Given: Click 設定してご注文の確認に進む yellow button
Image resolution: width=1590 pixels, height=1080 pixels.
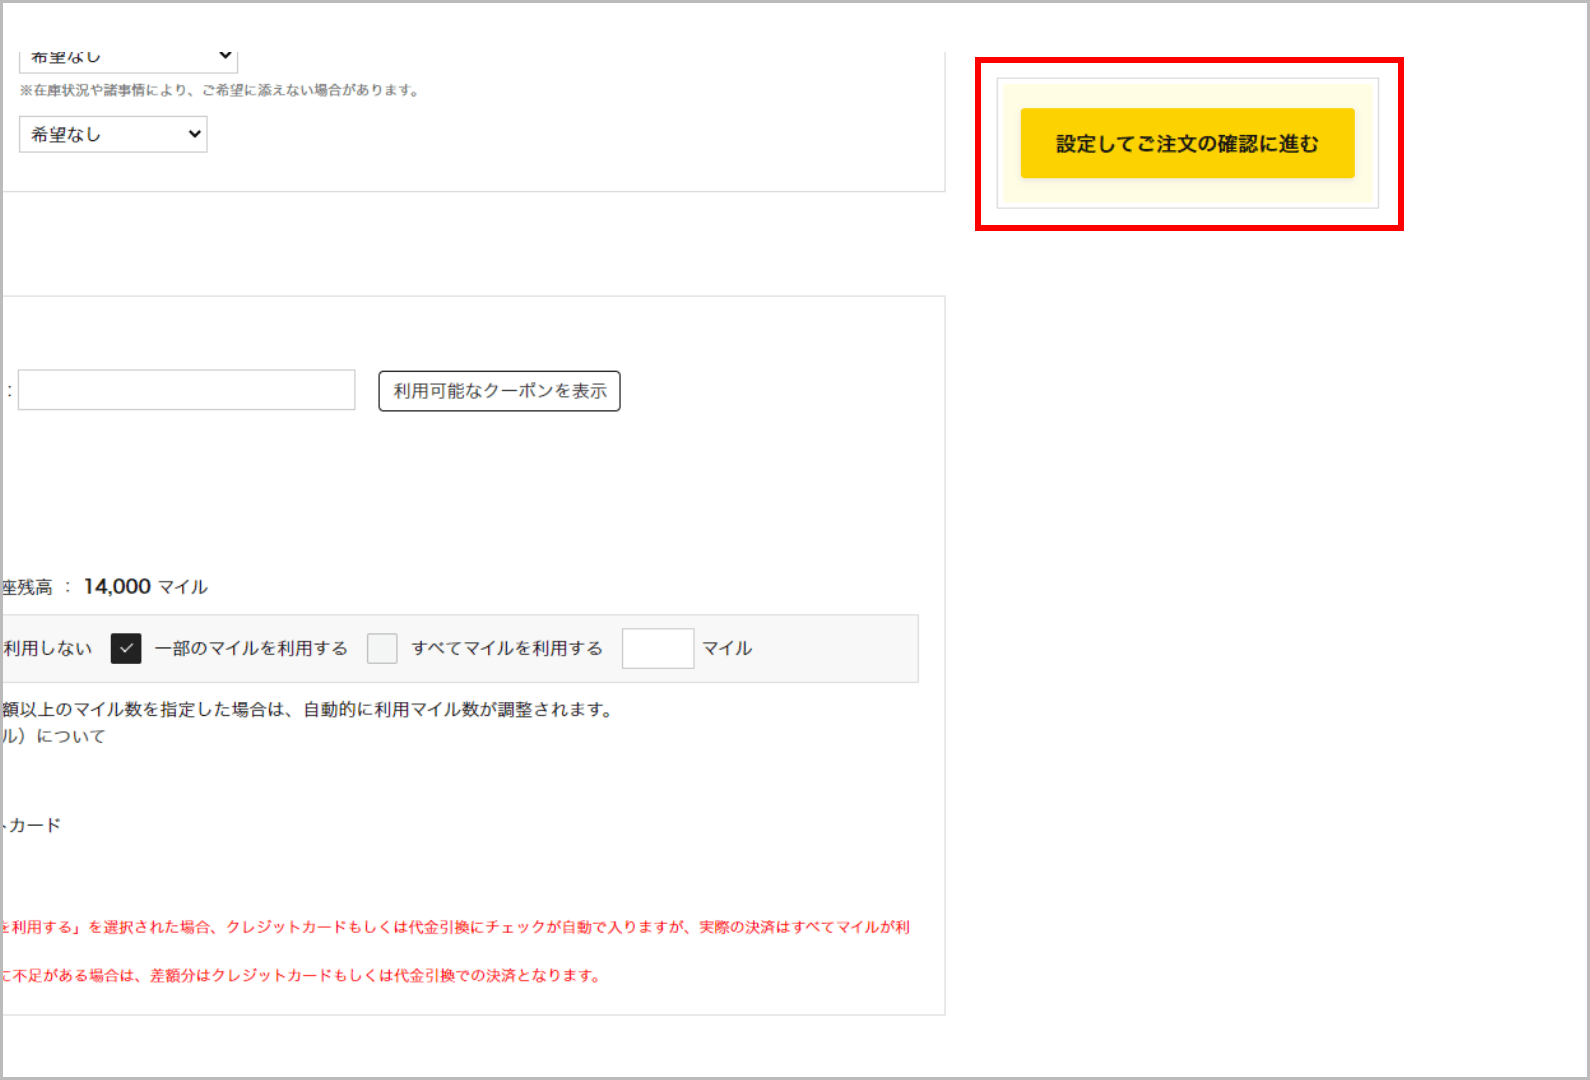Looking at the screenshot, I should [x=1187, y=144].
